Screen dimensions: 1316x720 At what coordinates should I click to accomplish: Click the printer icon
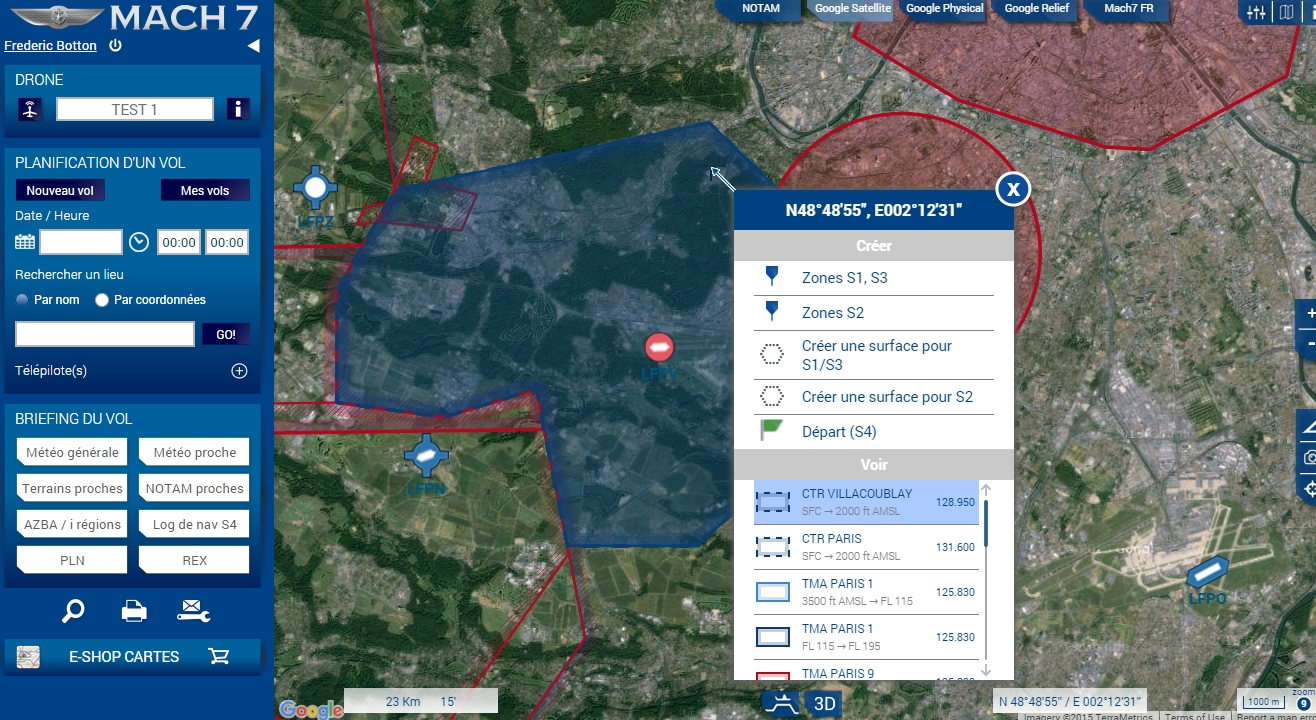tap(134, 610)
